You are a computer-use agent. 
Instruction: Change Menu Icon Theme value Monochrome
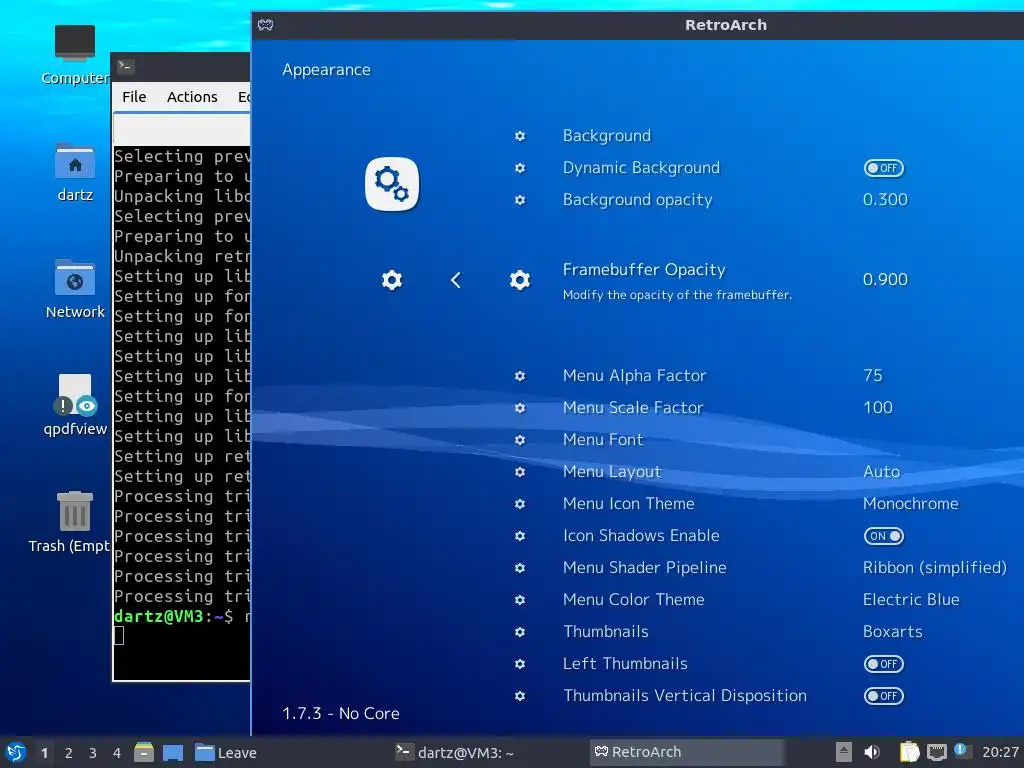[910, 504]
